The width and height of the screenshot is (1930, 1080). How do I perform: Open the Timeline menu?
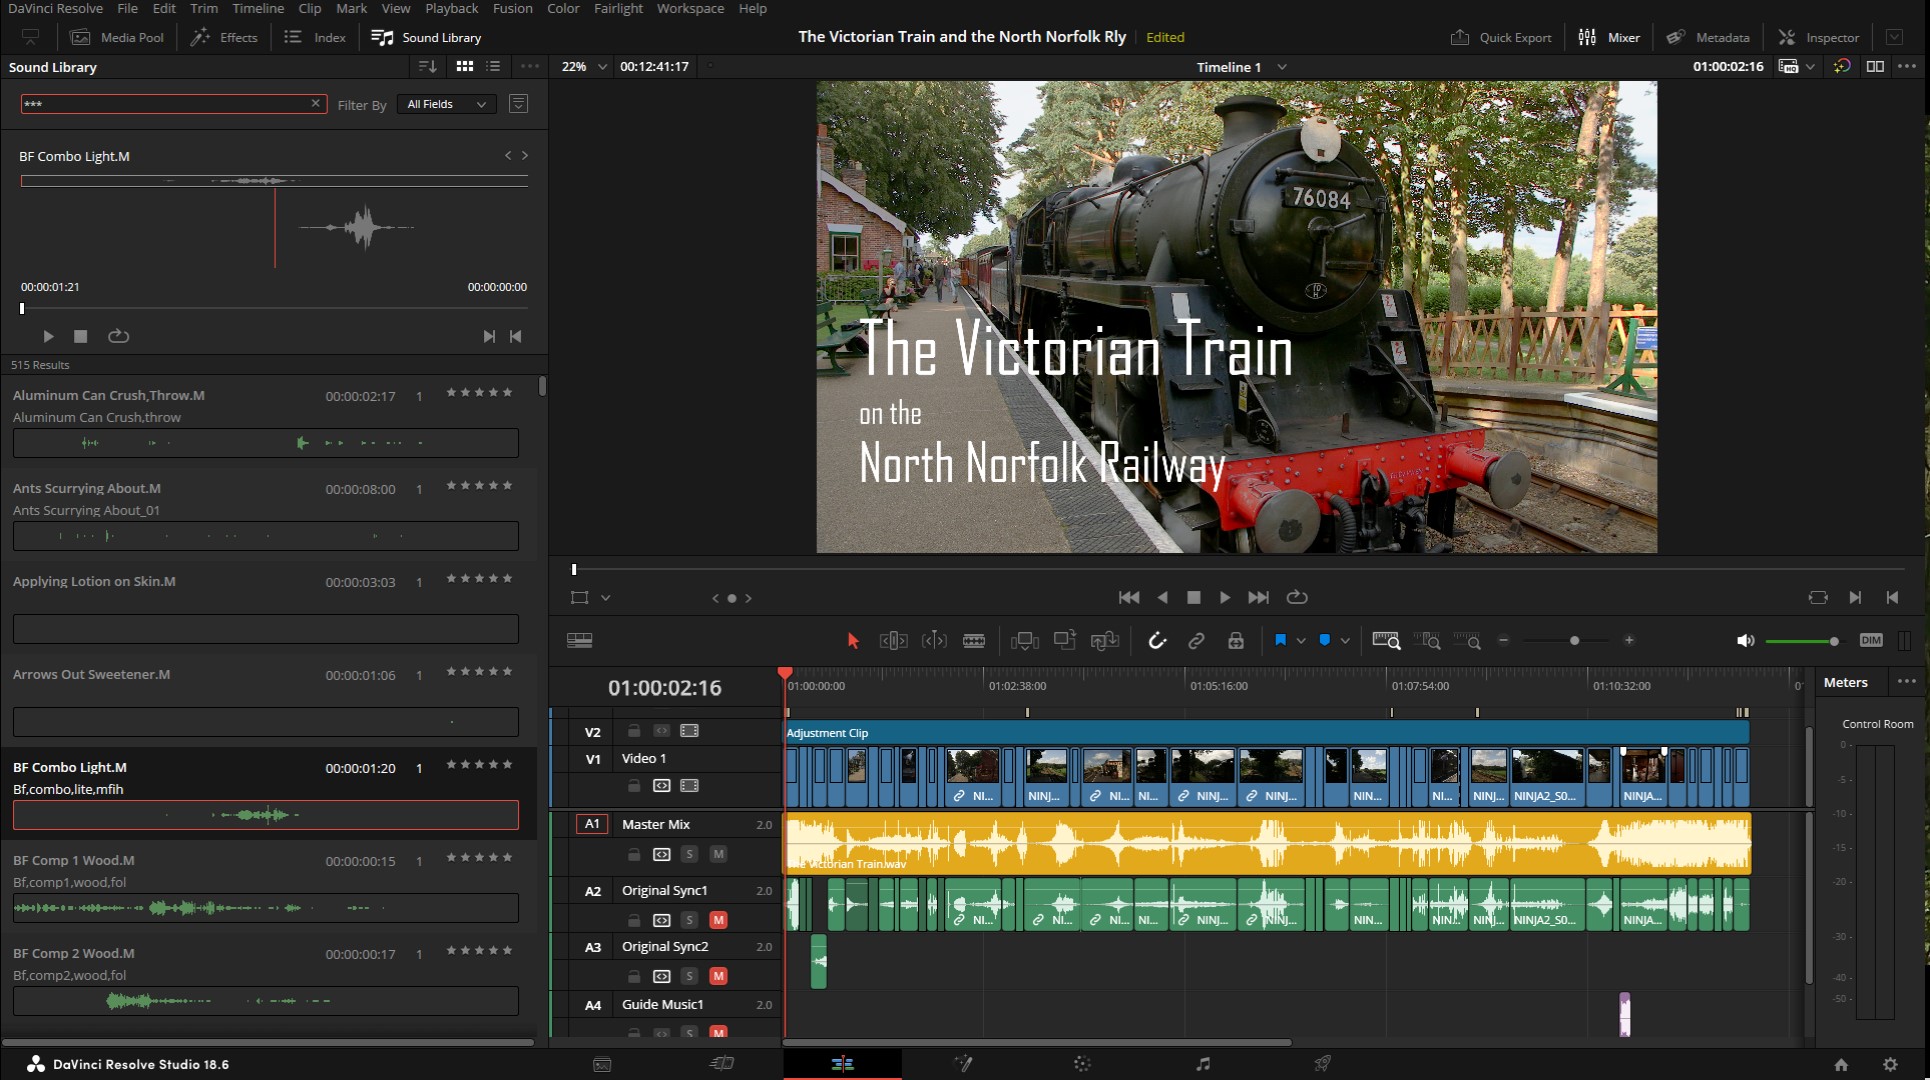pyautogui.click(x=258, y=8)
